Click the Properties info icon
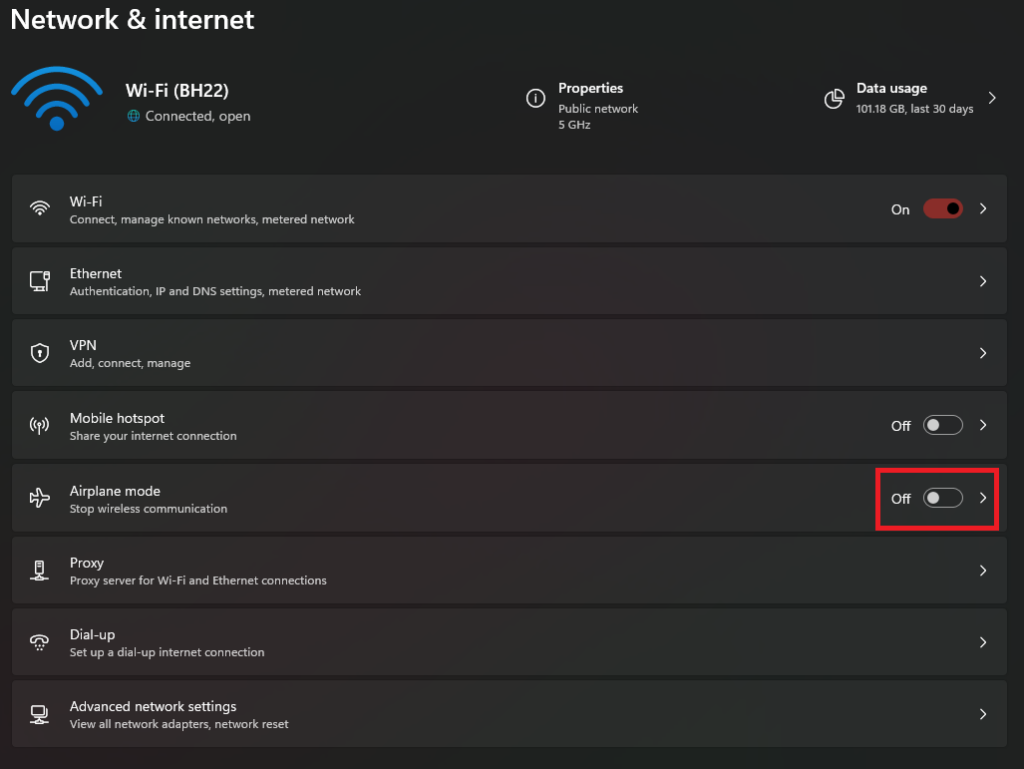The image size is (1024, 769). 537,98
